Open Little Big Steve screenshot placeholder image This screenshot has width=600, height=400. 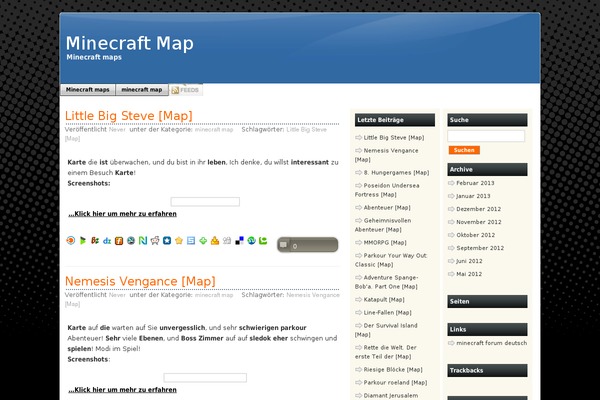(205, 202)
